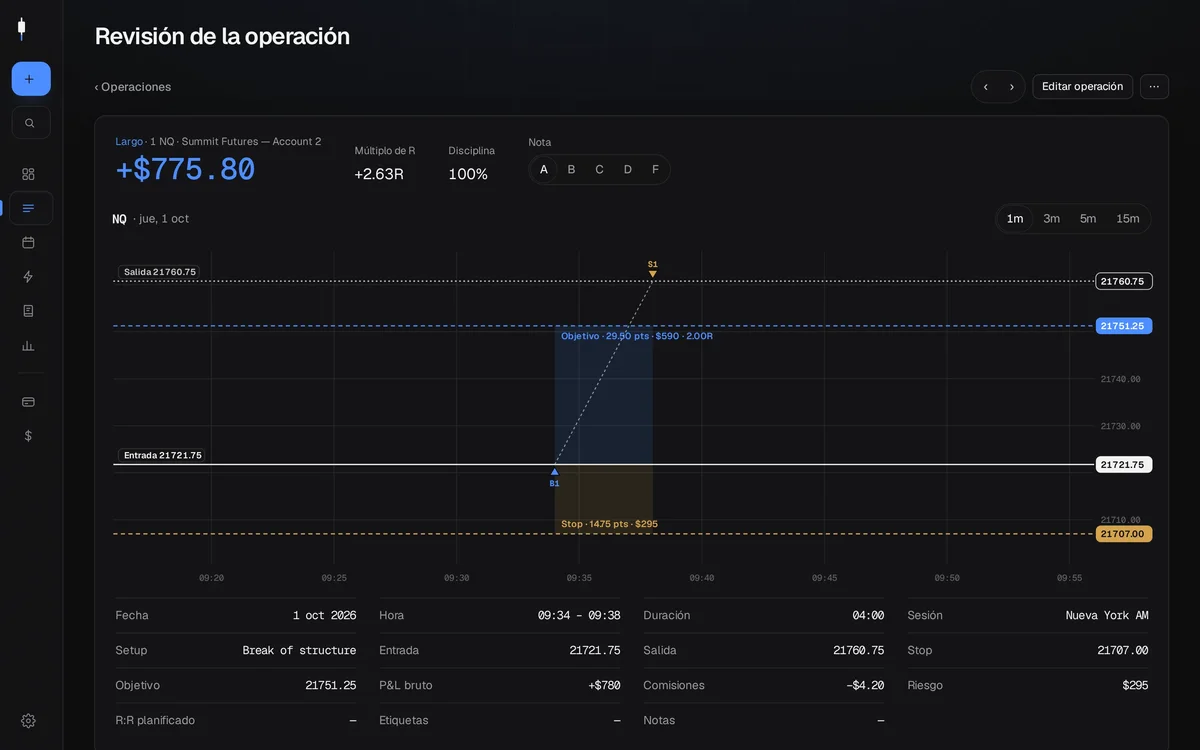This screenshot has width=1200, height=750.
Task: Open the calendar icon in sidebar
Action: (x=28, y=242)
